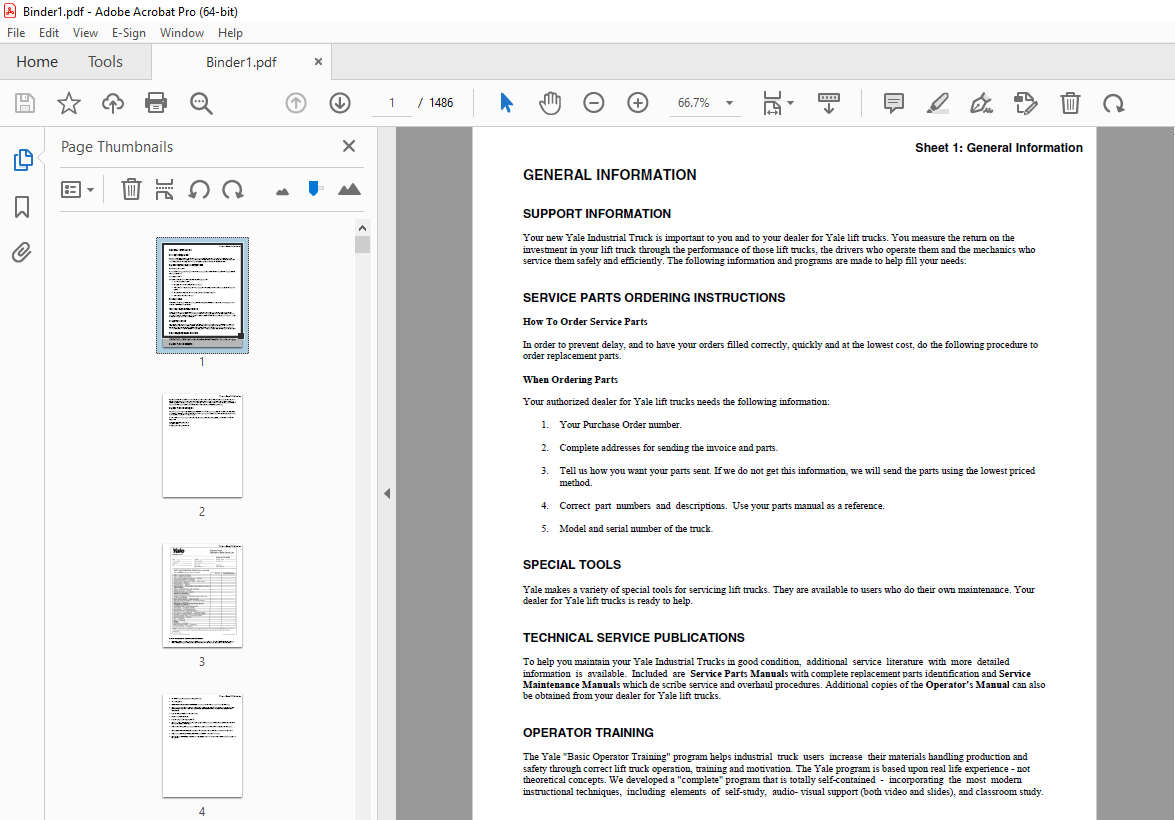Open the Find text magnifier icon
This screenshot has width=1175, height=820.
(x=201, y=103)
